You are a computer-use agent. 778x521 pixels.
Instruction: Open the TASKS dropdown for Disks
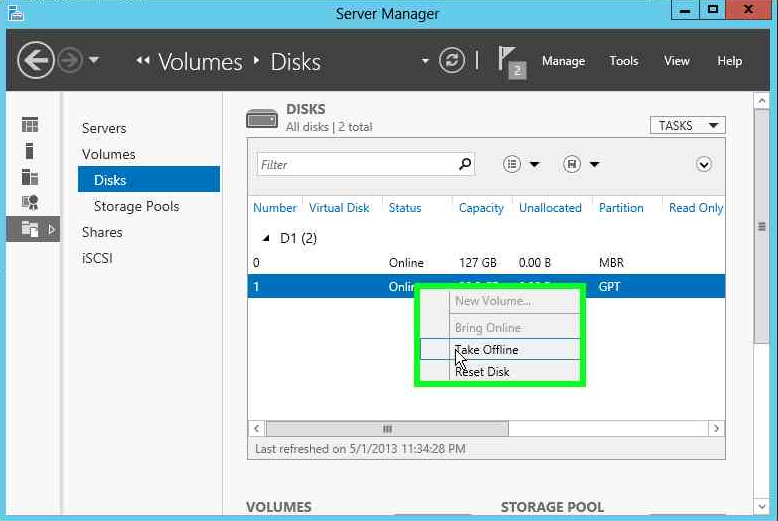[688, 126]
